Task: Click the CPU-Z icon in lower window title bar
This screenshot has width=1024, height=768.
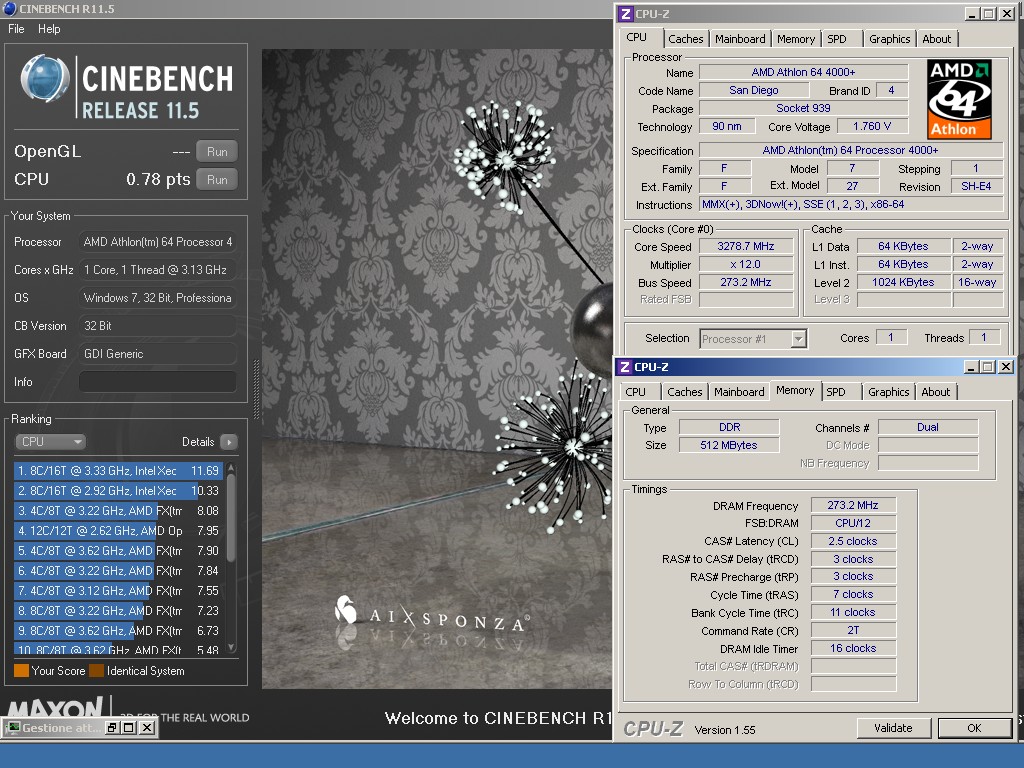Action: [625, 367]
